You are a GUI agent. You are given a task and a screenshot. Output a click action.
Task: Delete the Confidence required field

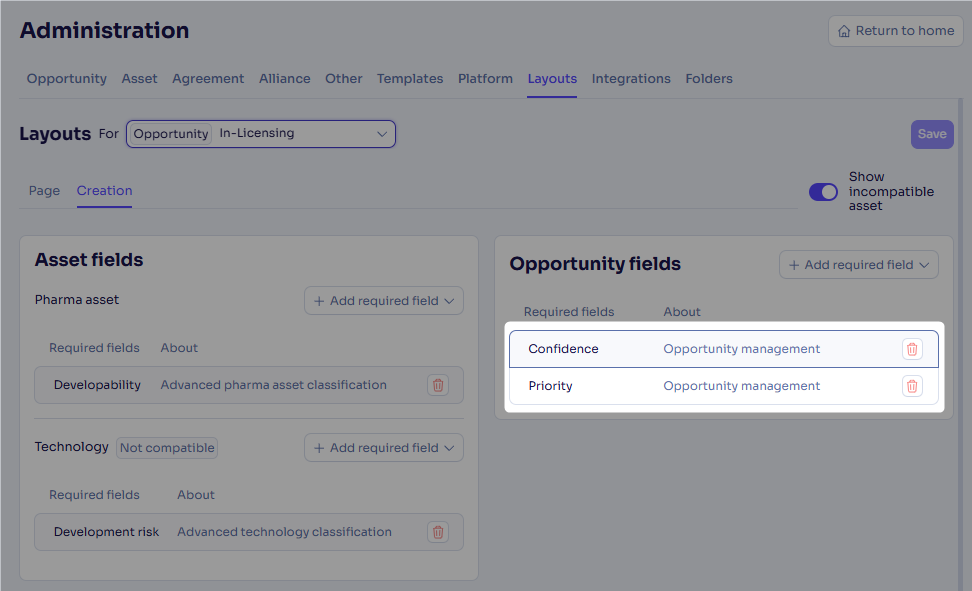(912, 349)
